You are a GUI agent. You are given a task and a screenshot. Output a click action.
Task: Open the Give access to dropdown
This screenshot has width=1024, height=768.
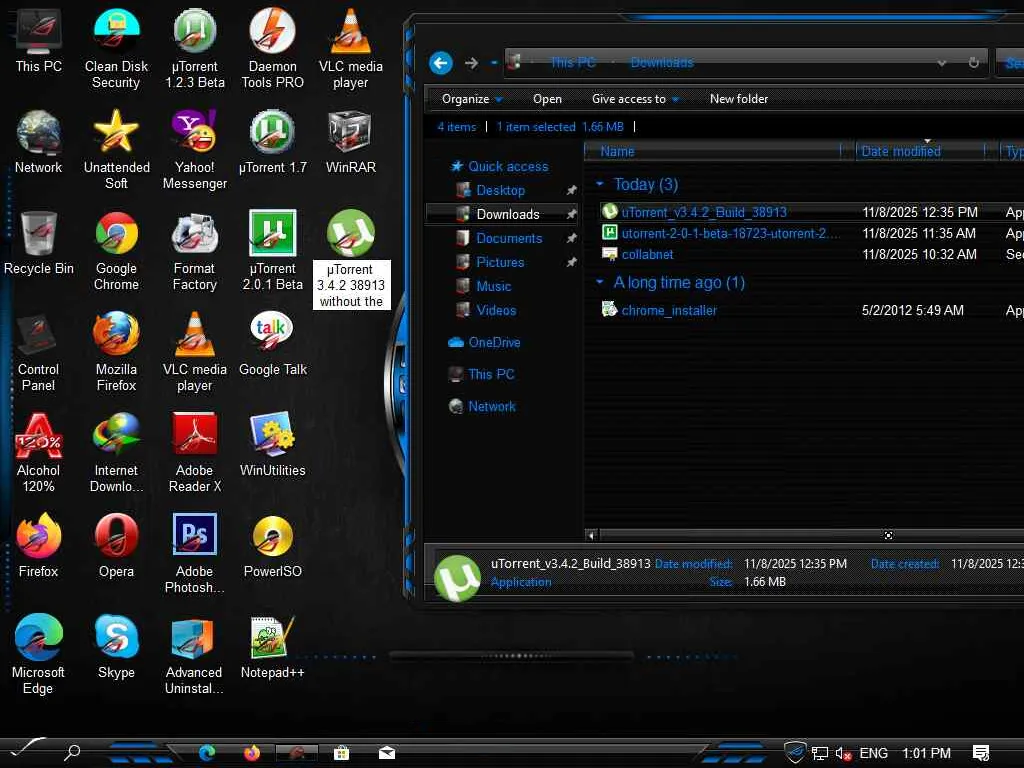635,99
